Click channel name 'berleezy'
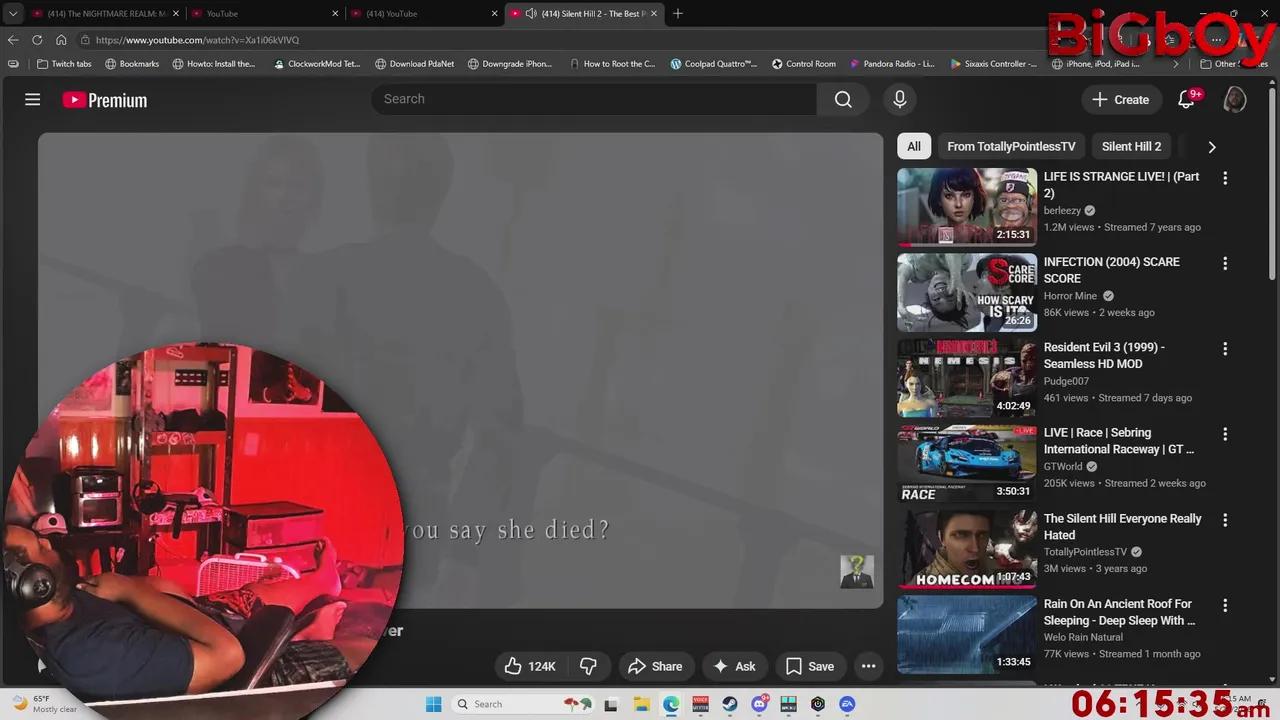This screenshot has height=720, width=1280. click(1062, 211)
